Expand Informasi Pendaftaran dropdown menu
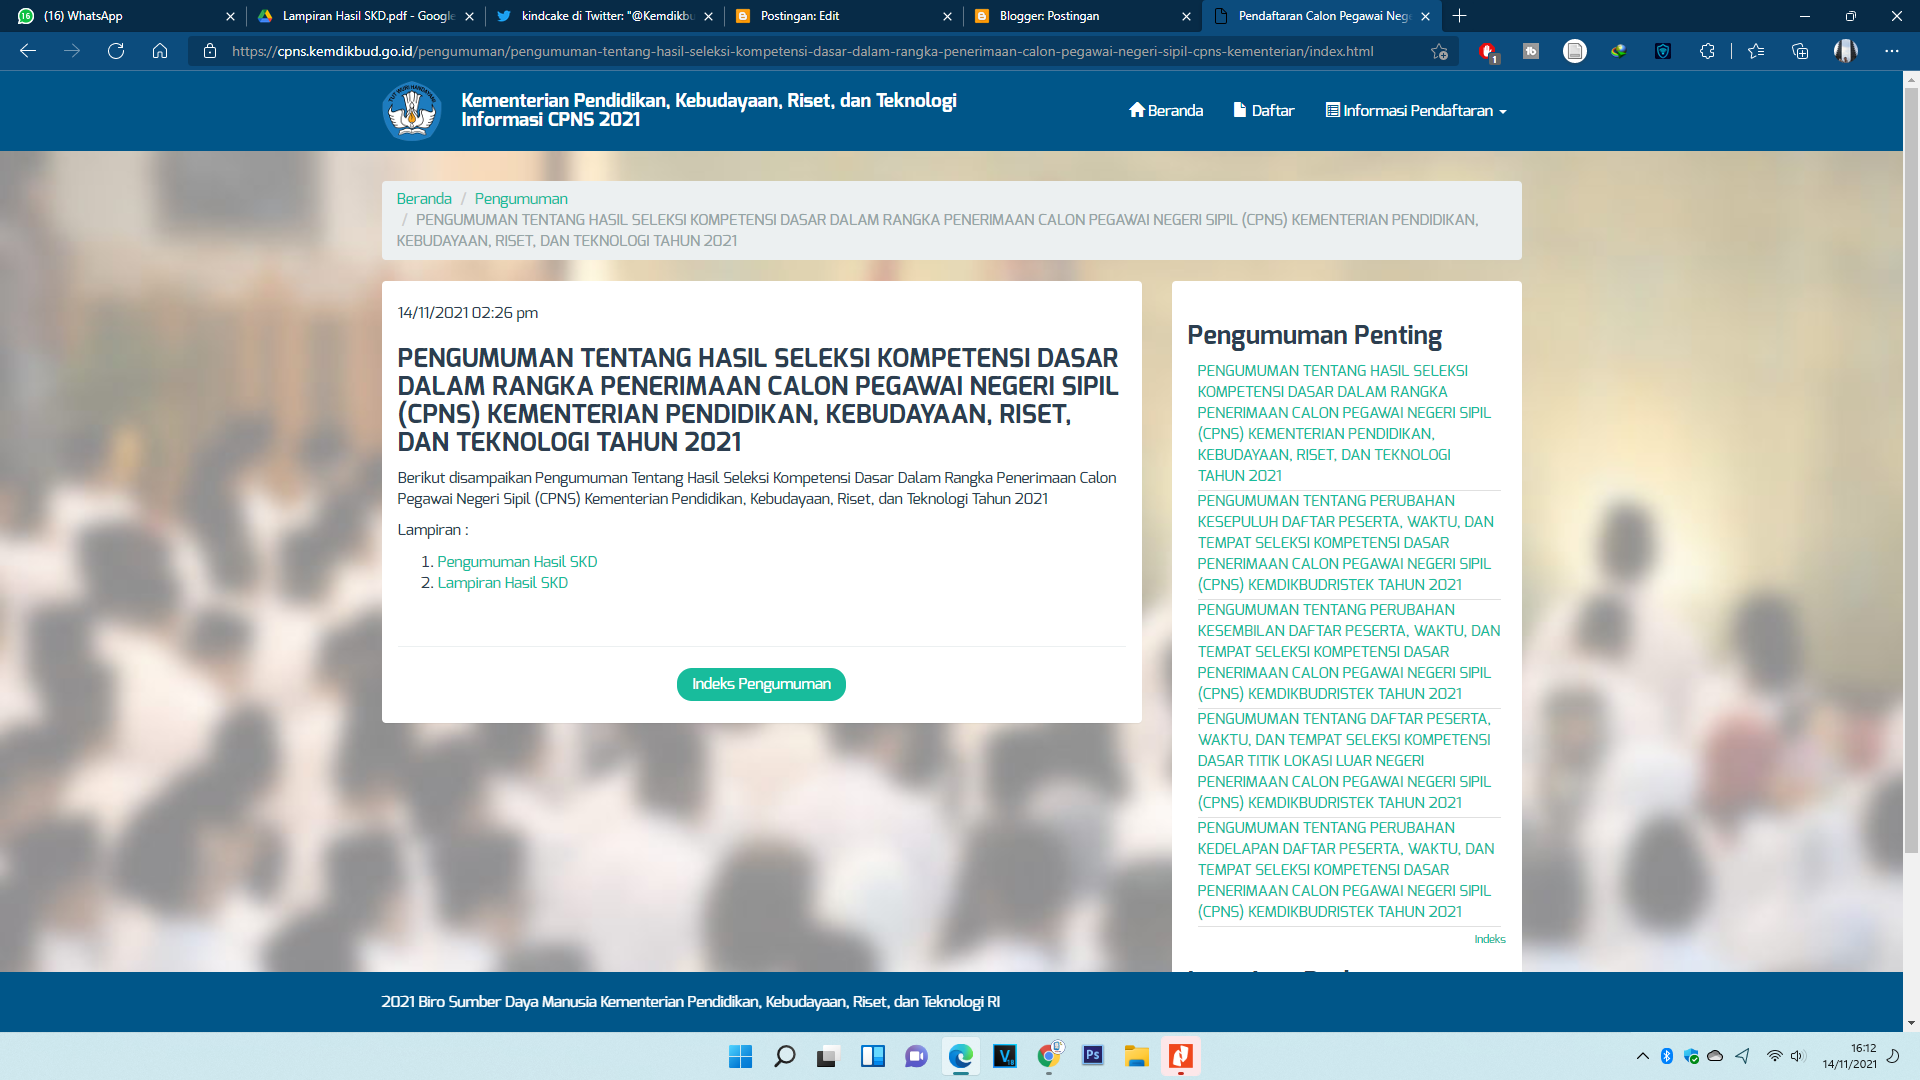Viewport: 1920px width, 1080px height. coord(1416,111)
